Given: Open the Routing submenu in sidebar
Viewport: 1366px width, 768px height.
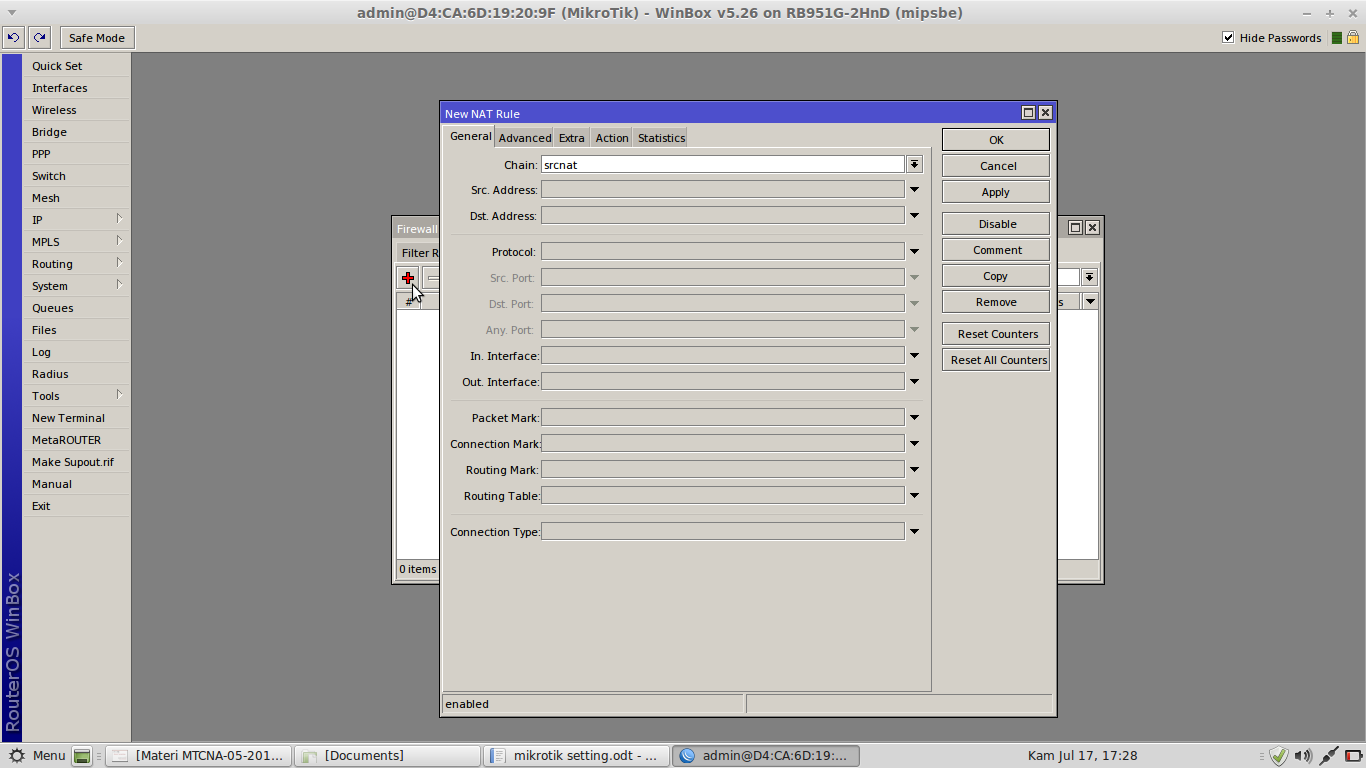Looking at the screenshot, I should click(x=77, y=264).
